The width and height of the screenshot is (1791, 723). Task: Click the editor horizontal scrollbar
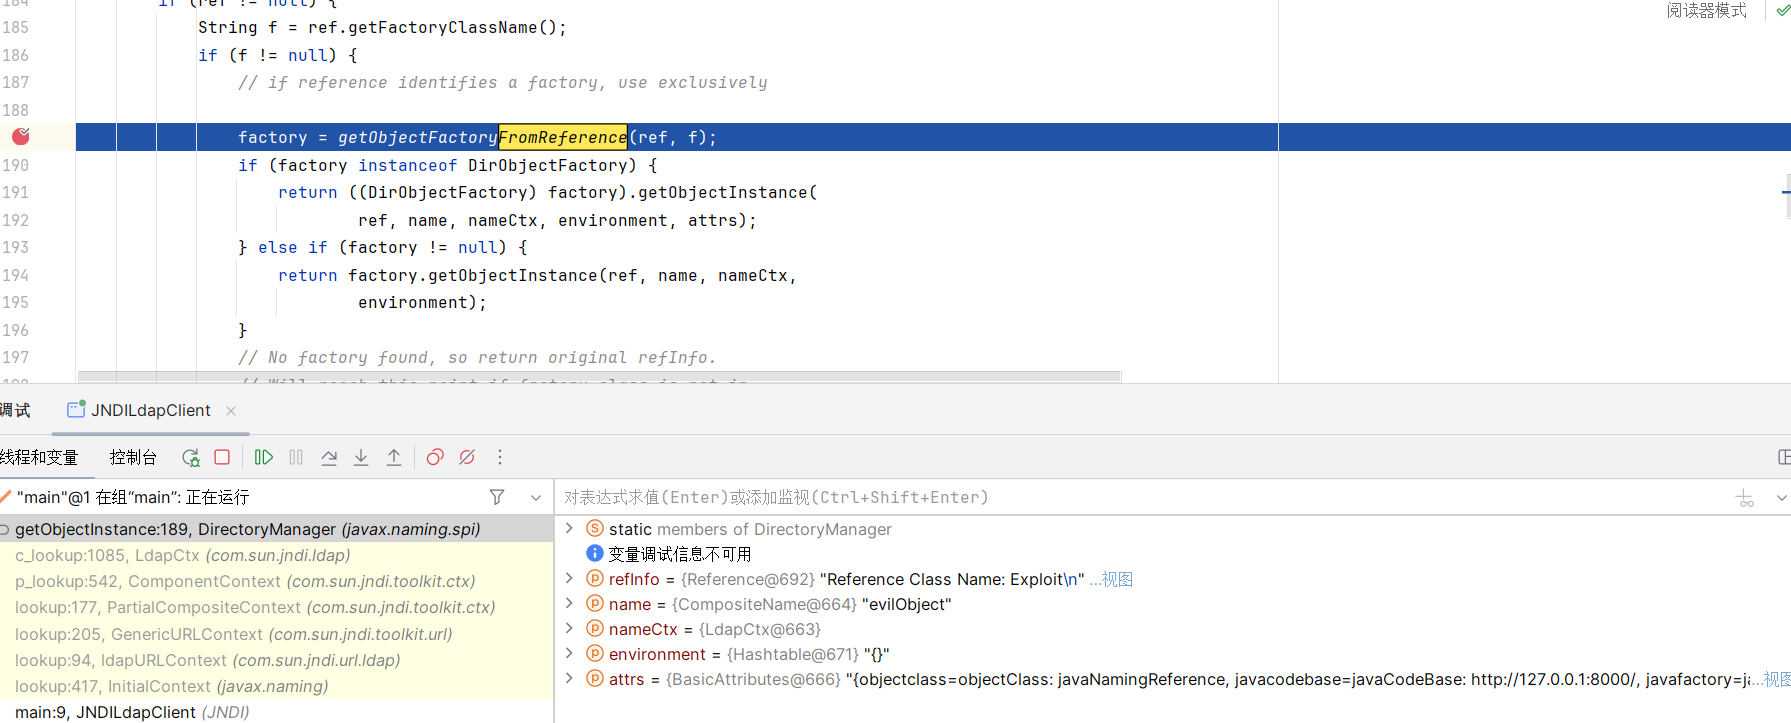[x=600, y=377]
